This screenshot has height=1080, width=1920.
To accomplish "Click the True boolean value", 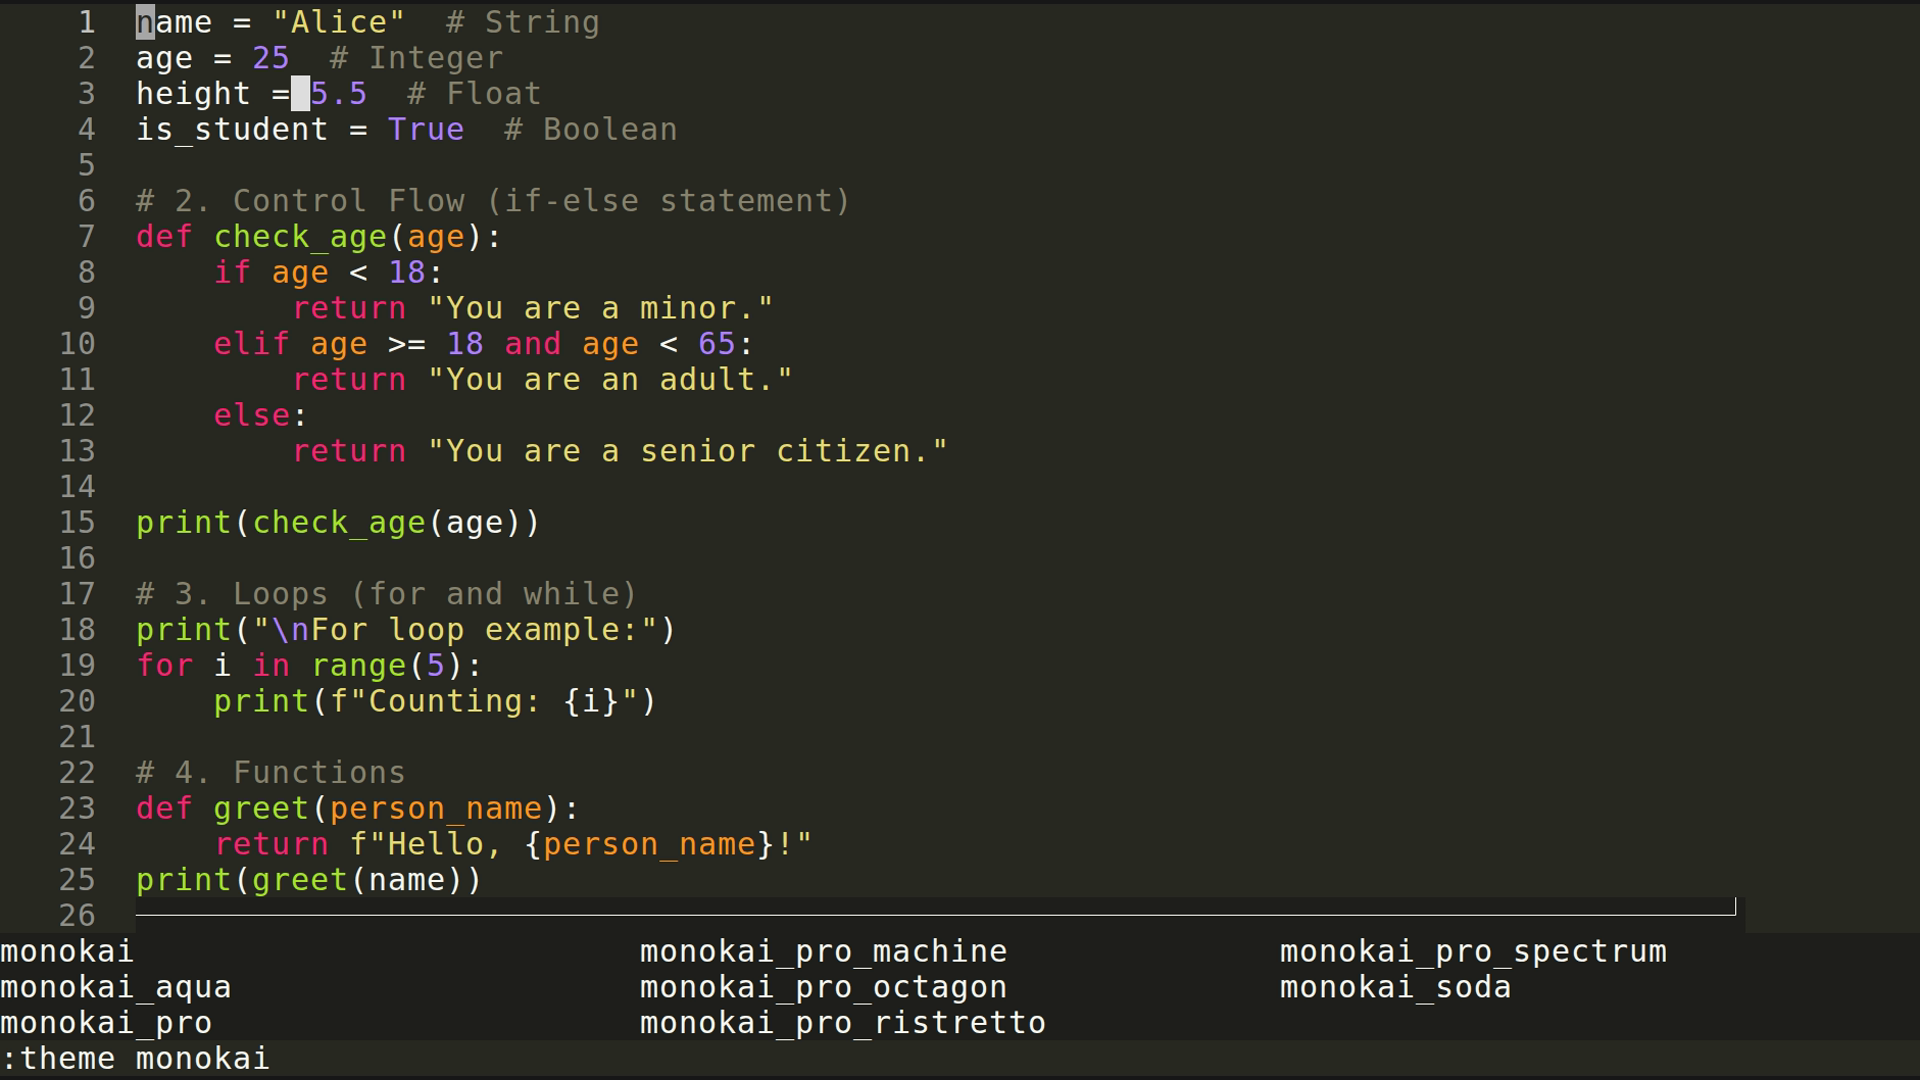I will (425, 129).
